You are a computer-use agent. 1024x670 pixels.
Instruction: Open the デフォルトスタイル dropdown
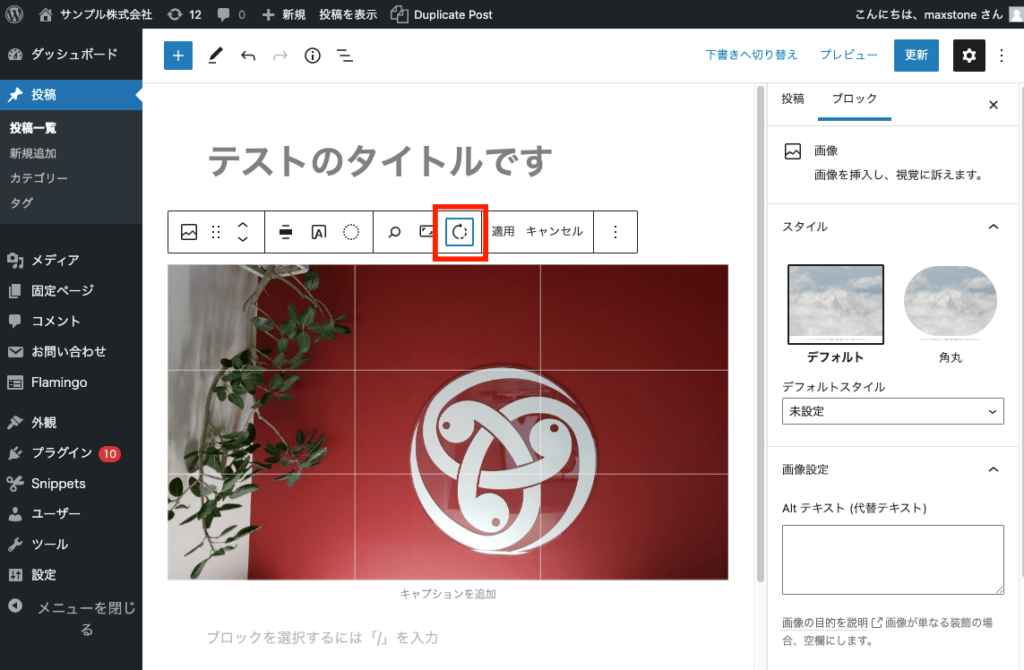[892, 411]
